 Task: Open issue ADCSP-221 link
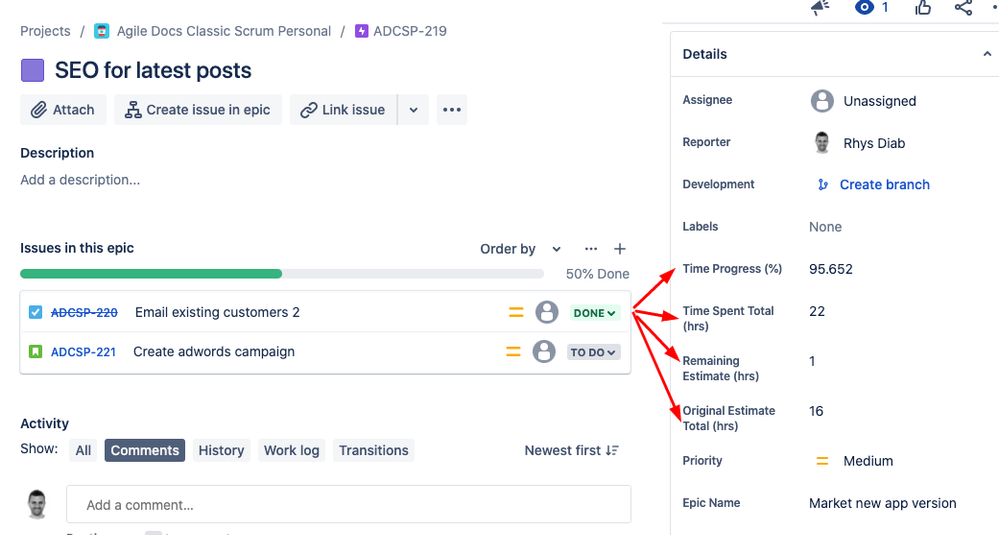pyautogui.click(x=83, y=352)
